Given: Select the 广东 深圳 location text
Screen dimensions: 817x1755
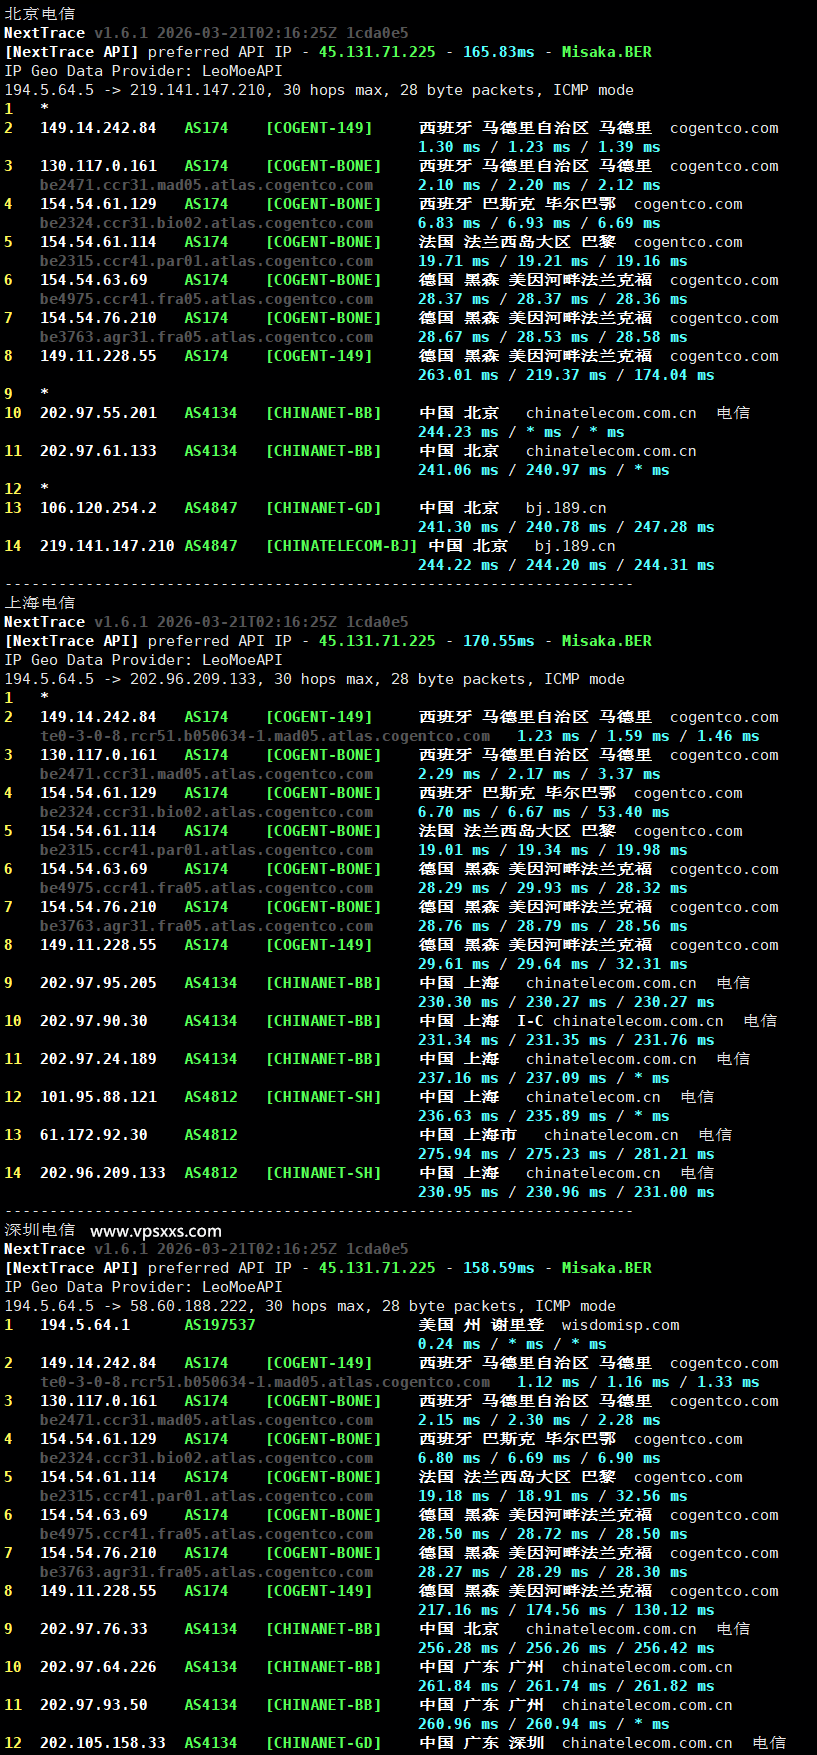Looking at the screenshot, I should point(504,1743).
